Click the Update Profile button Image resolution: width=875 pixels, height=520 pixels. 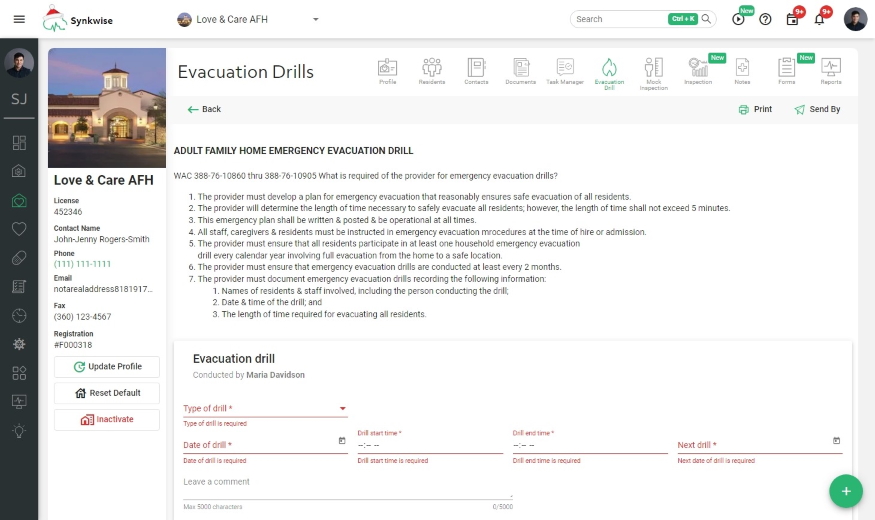click(107, 367)
